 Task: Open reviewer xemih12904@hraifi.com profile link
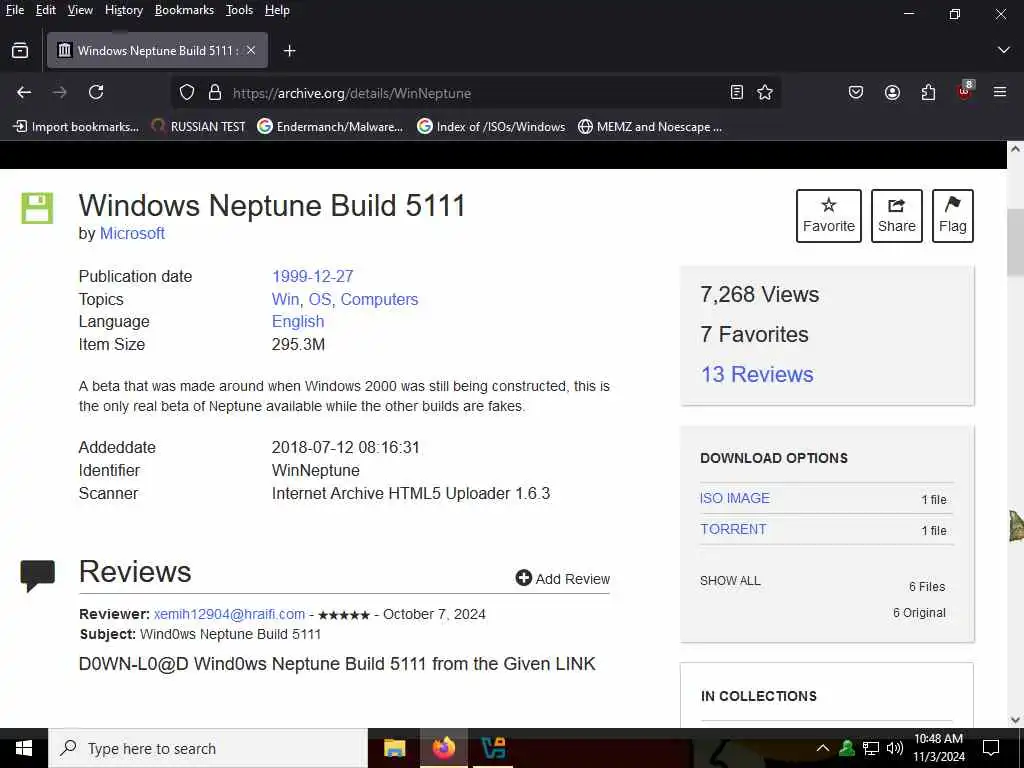(229, 614)
